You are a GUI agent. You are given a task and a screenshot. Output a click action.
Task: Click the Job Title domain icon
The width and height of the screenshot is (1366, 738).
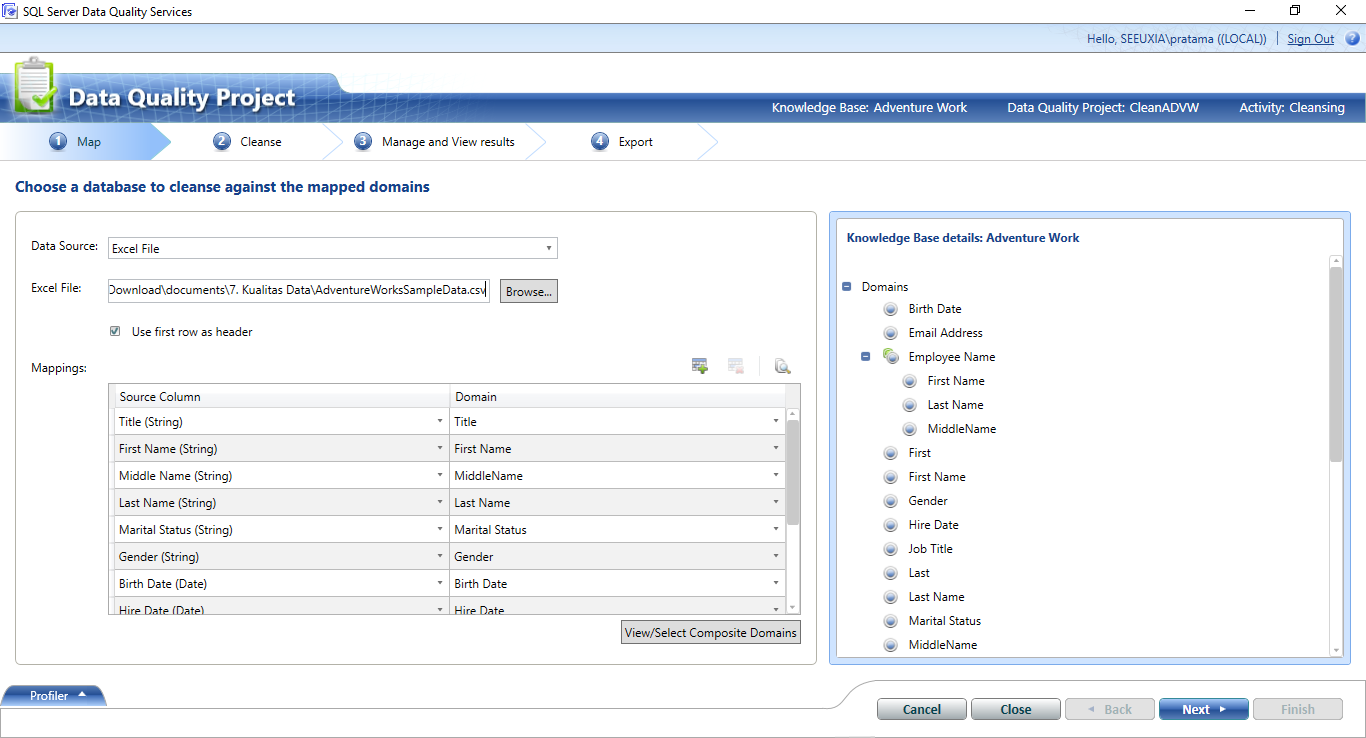[x=891, y=549]
